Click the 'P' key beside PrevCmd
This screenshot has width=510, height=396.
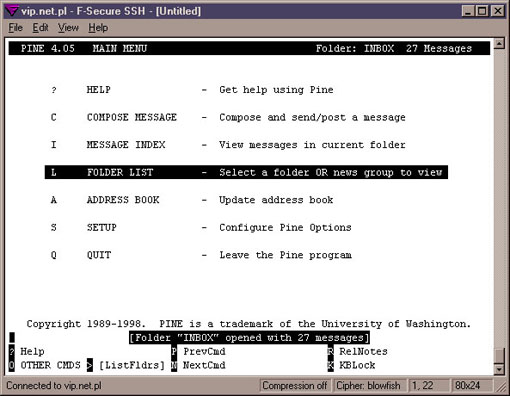(174, 351)
